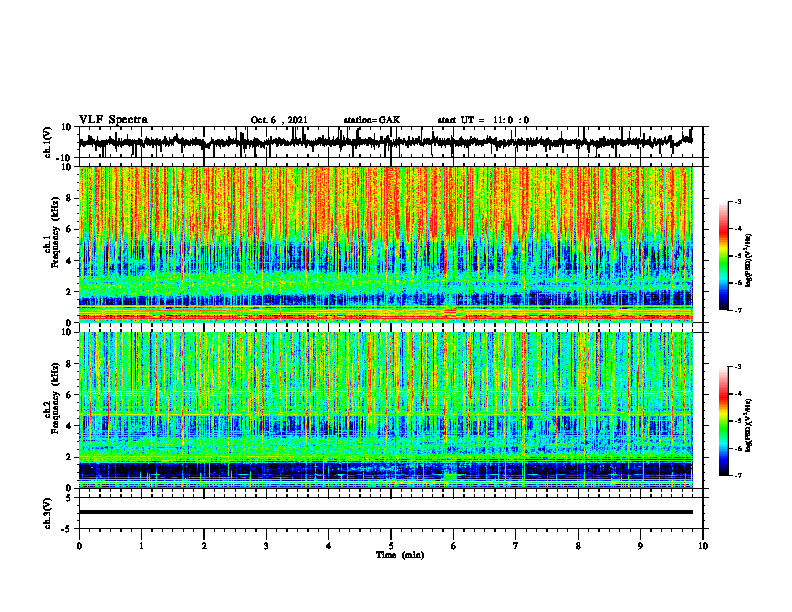
Task: Click the date 'Oct. 6 , 2021' label
Action: [279, 120]
